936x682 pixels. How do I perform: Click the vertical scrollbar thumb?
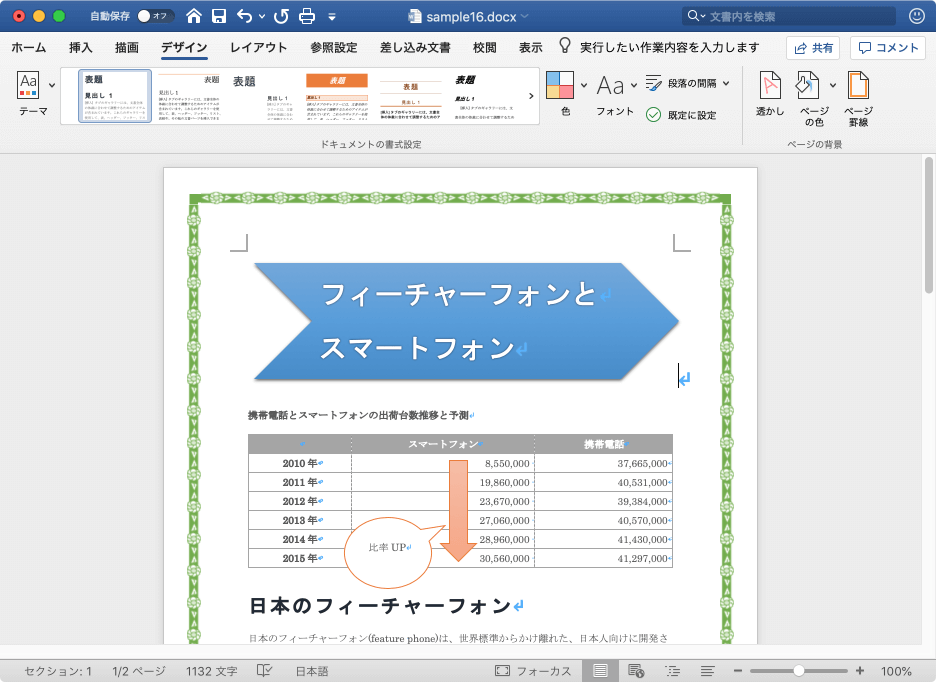click(928, 225)
